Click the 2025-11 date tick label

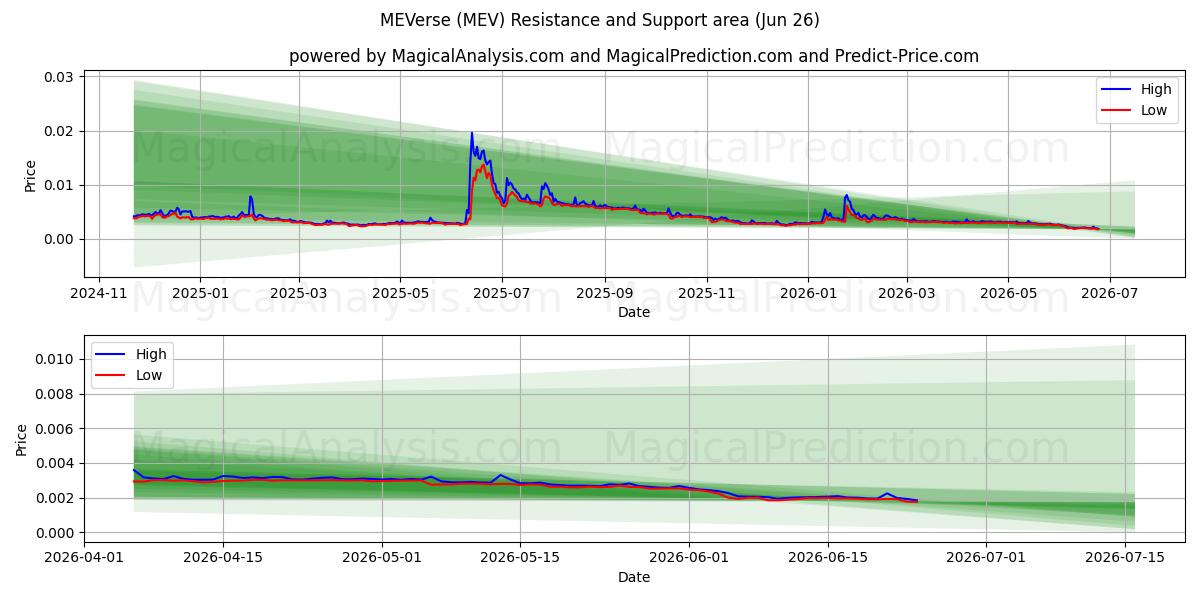(707, 293)
